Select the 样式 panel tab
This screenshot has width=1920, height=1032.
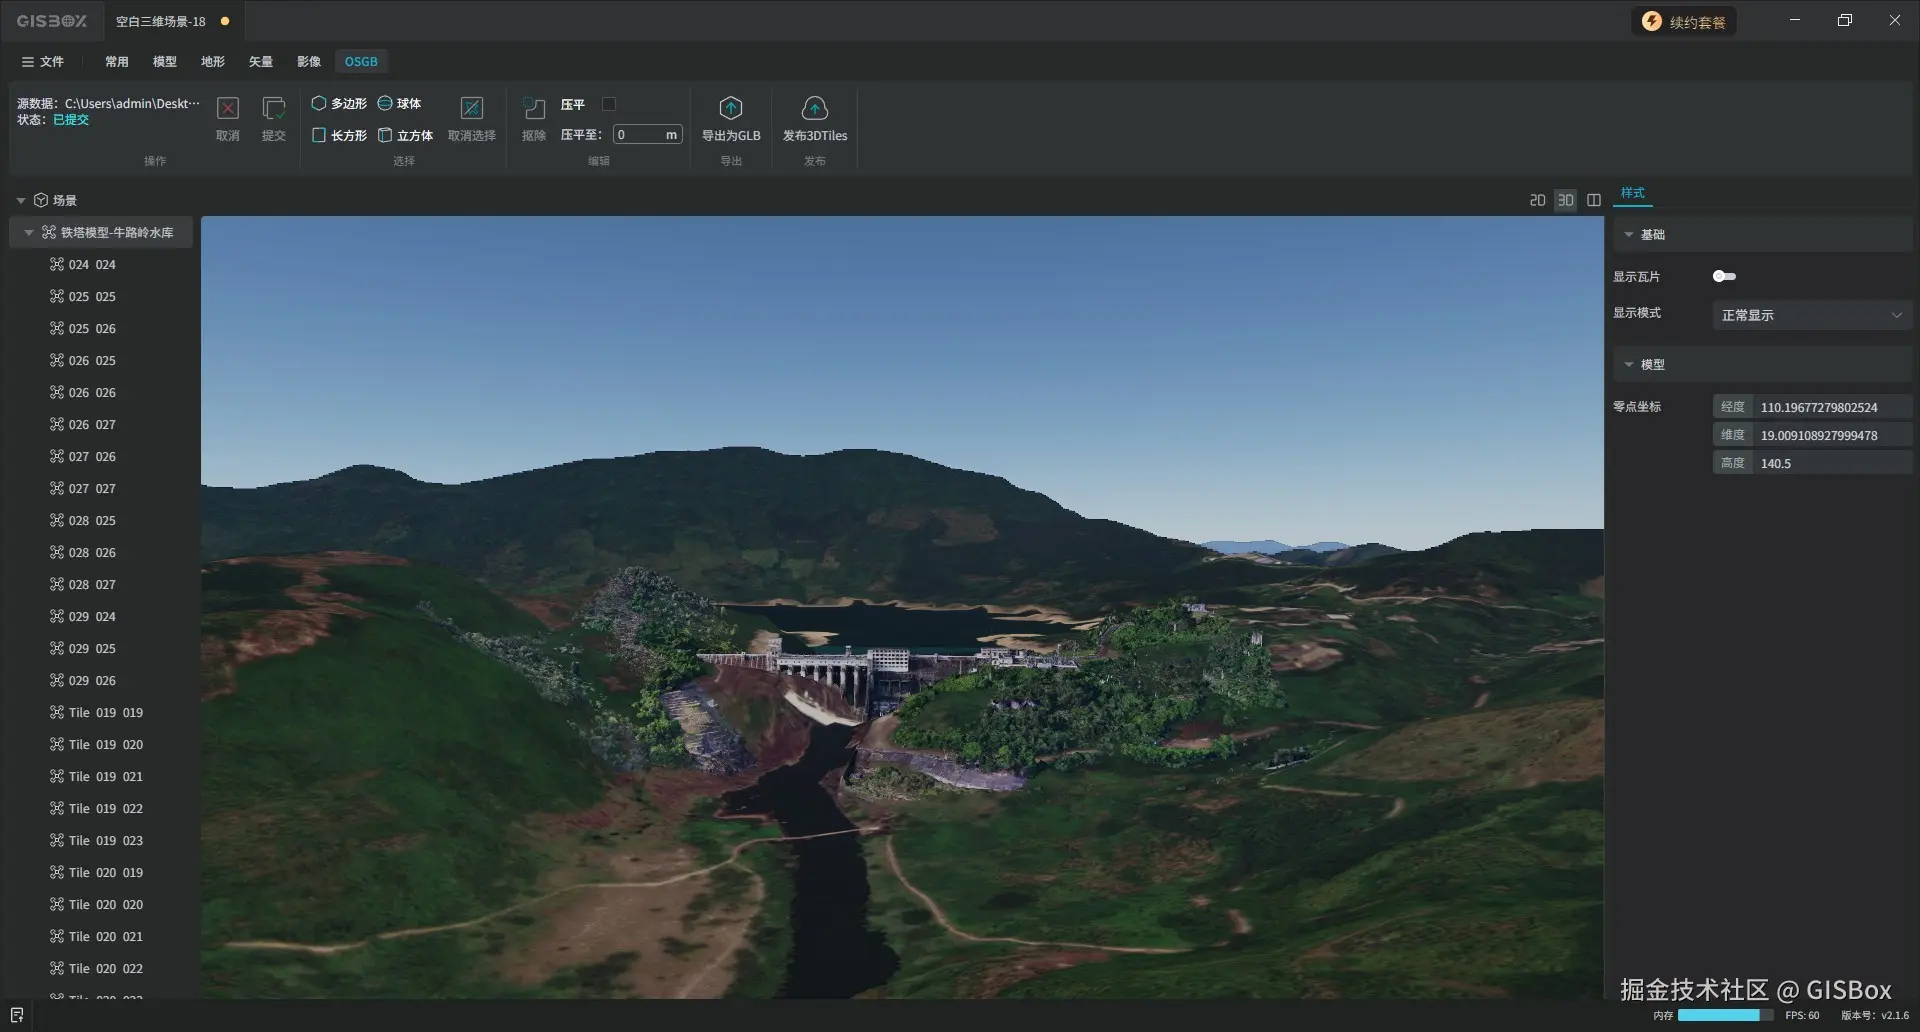pyautogui.click(x=1633, y=193)
